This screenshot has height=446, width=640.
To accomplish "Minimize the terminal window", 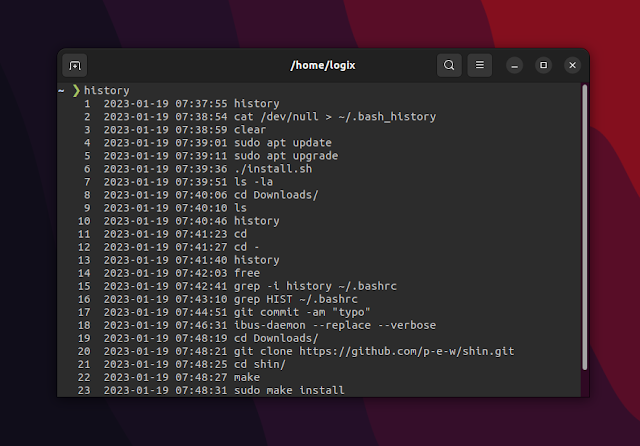I will pyautogui.click(x=514, y=65).
